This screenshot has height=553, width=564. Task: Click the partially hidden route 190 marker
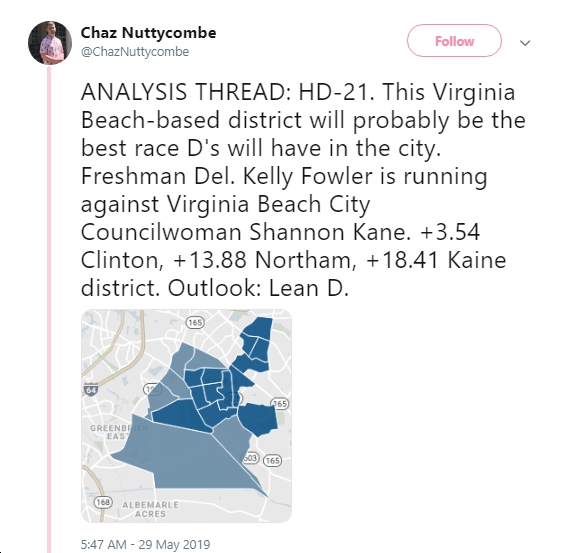coord(153,389)
